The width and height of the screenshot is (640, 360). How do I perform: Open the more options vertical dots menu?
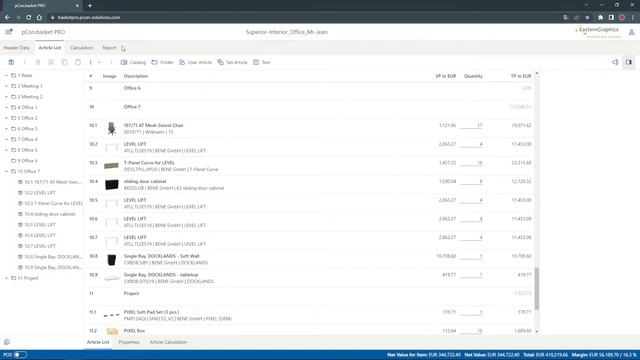click(91, 62)
